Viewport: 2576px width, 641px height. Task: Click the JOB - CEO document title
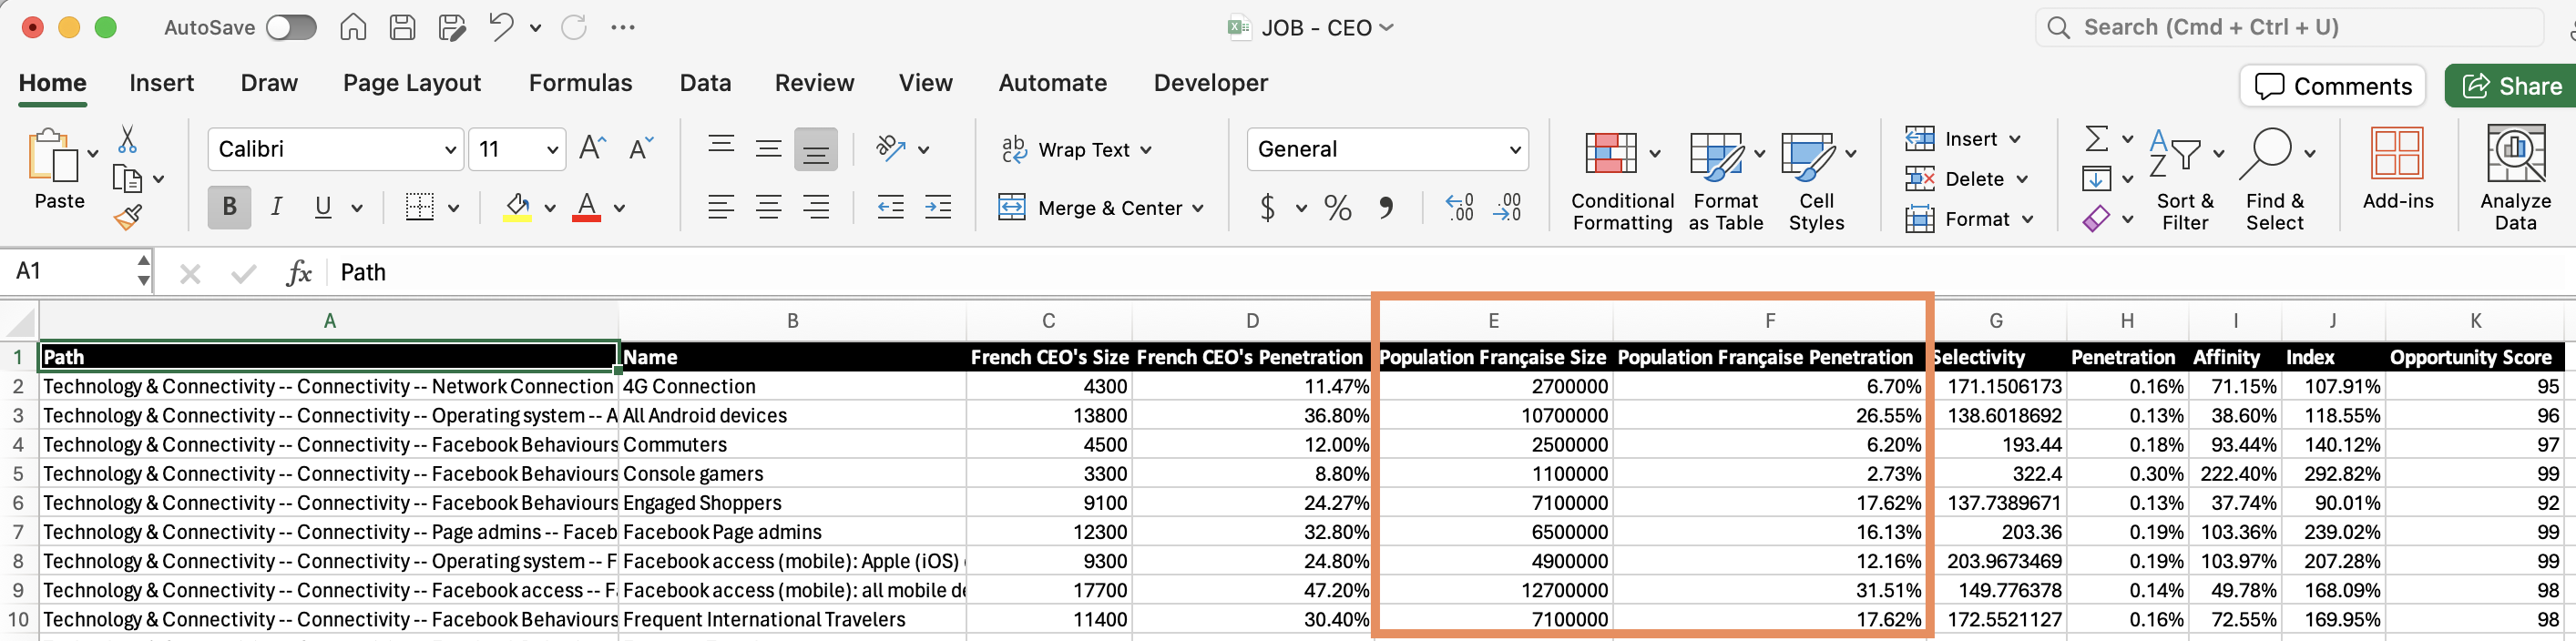1316,28
